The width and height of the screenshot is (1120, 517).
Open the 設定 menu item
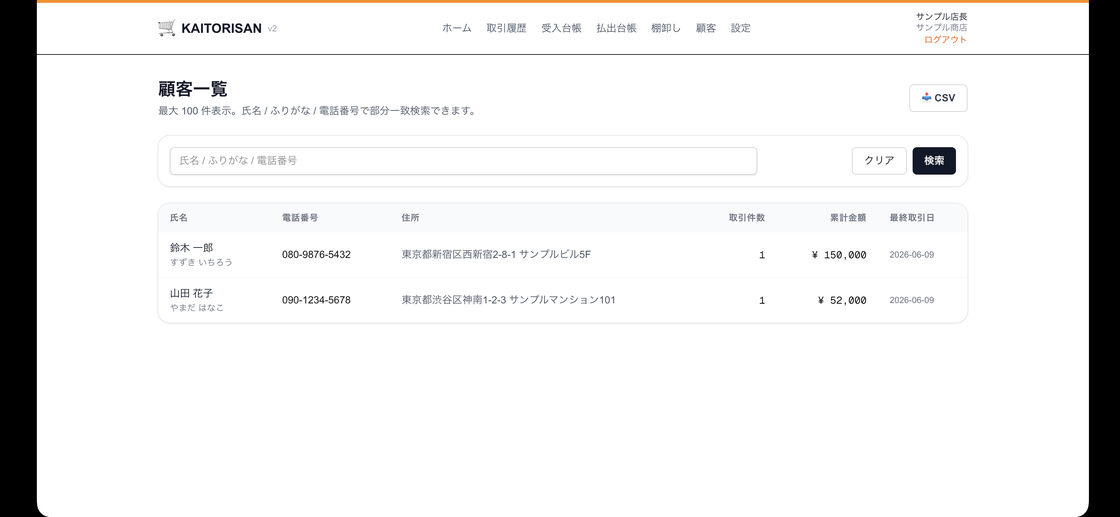point(741,29)
